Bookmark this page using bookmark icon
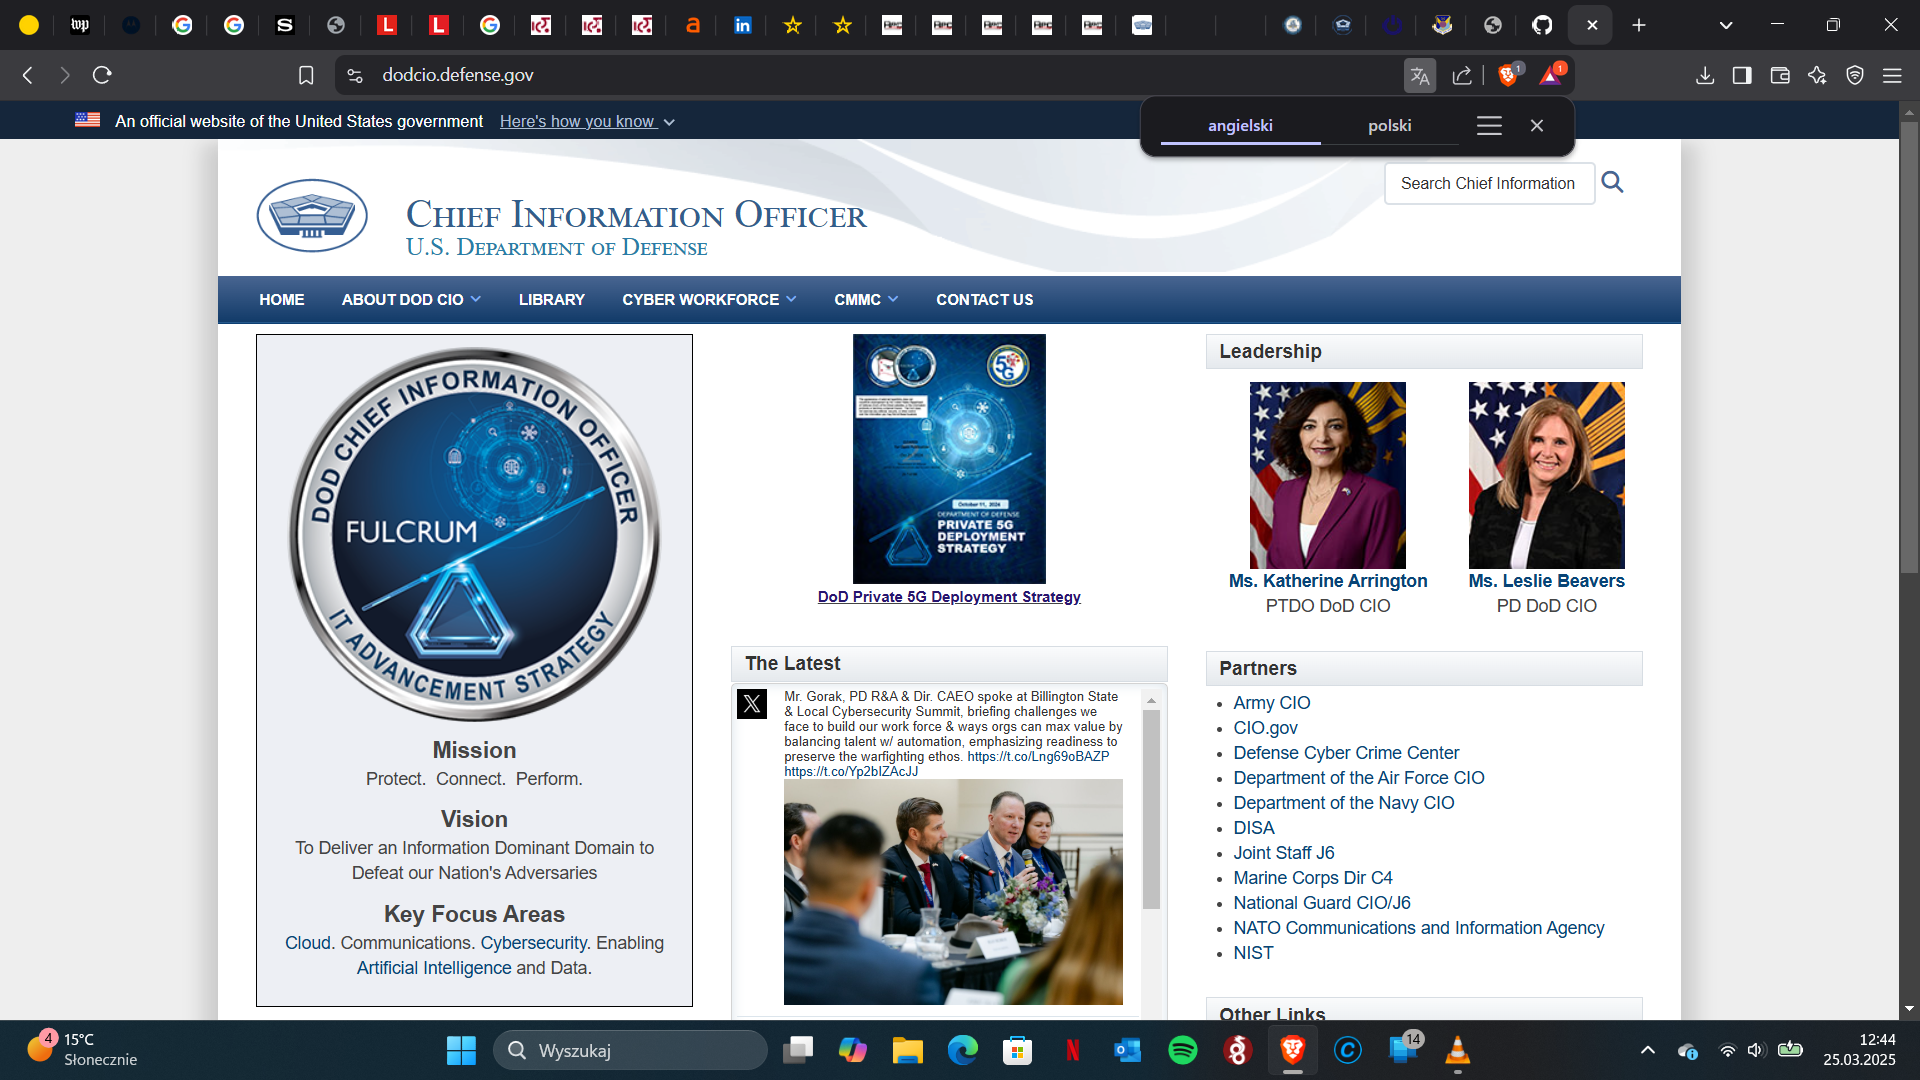Screen dimensions: 1920x1080 (x=306, y=75)
